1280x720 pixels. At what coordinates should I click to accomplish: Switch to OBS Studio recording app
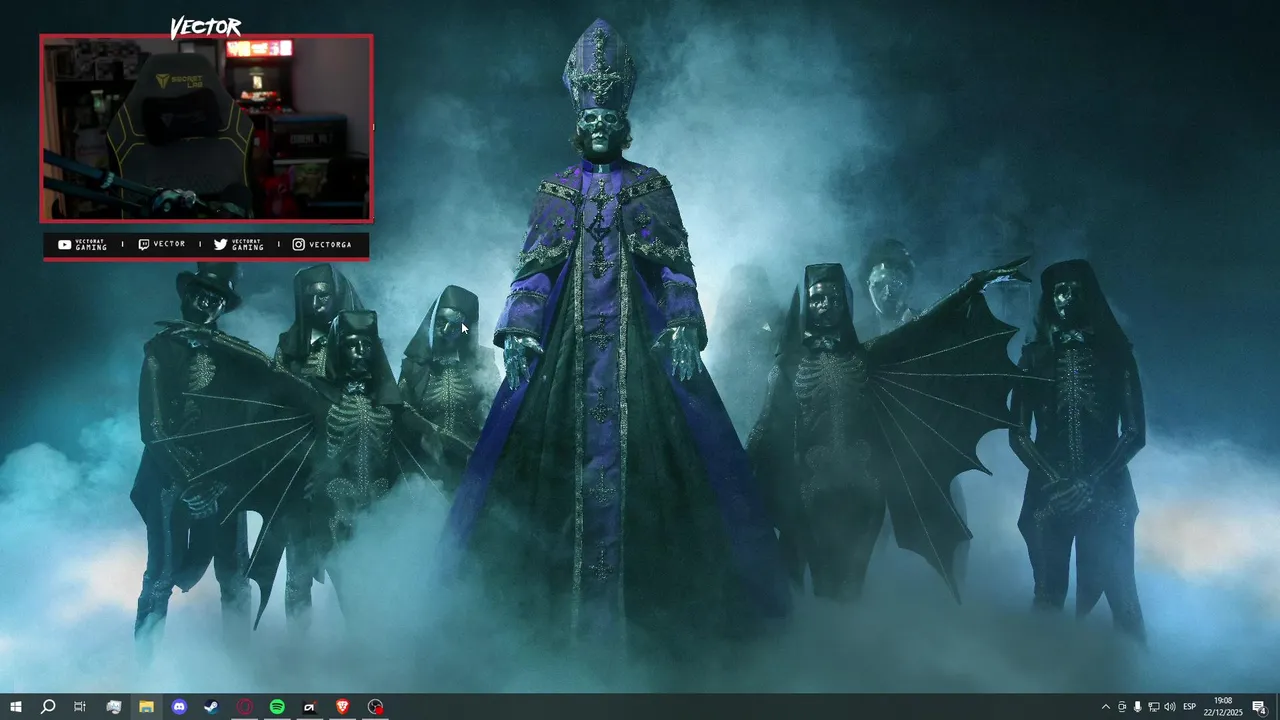(375, 707)
